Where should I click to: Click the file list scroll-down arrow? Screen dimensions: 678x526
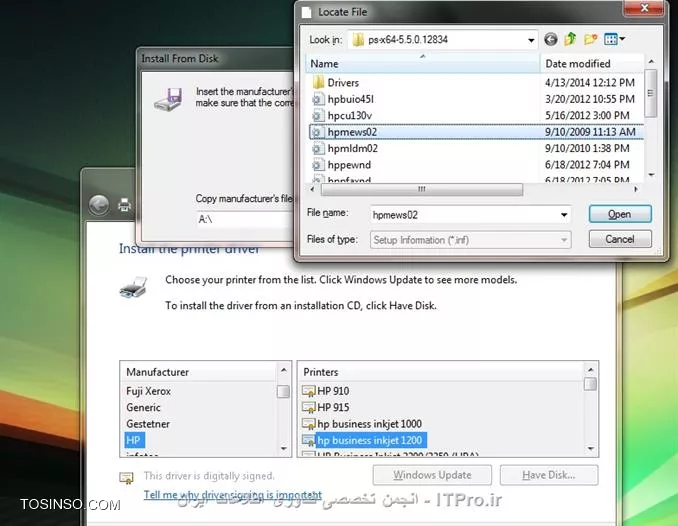[x=651, y=175]
